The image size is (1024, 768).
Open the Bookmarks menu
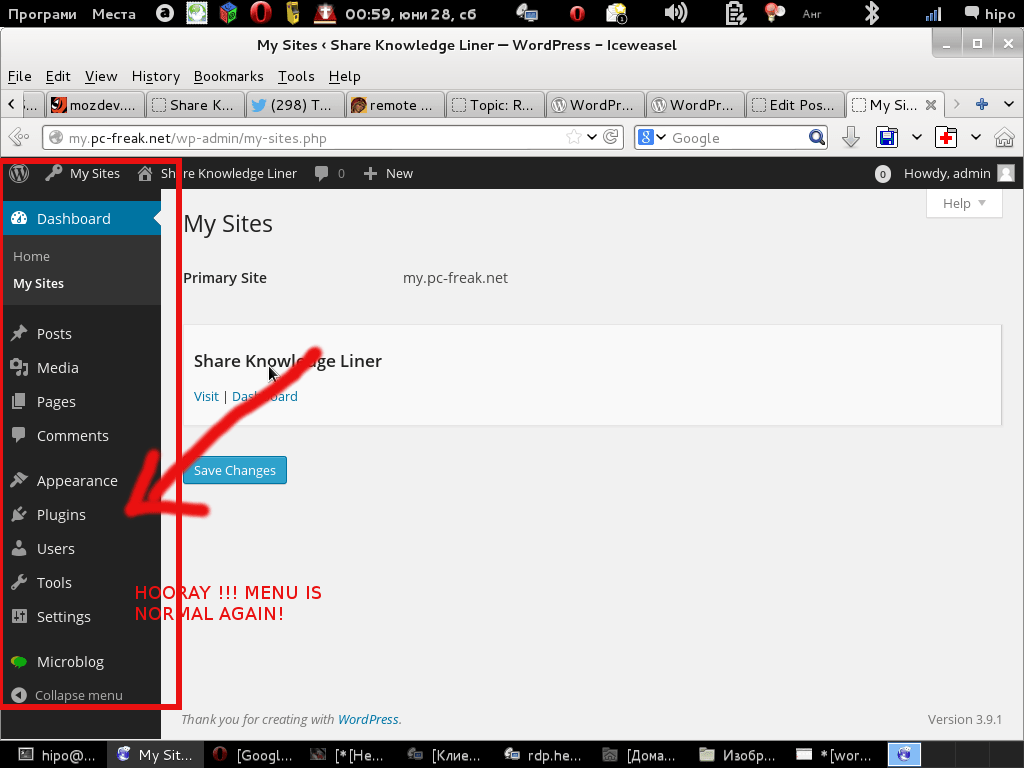(x=228, y=76)
